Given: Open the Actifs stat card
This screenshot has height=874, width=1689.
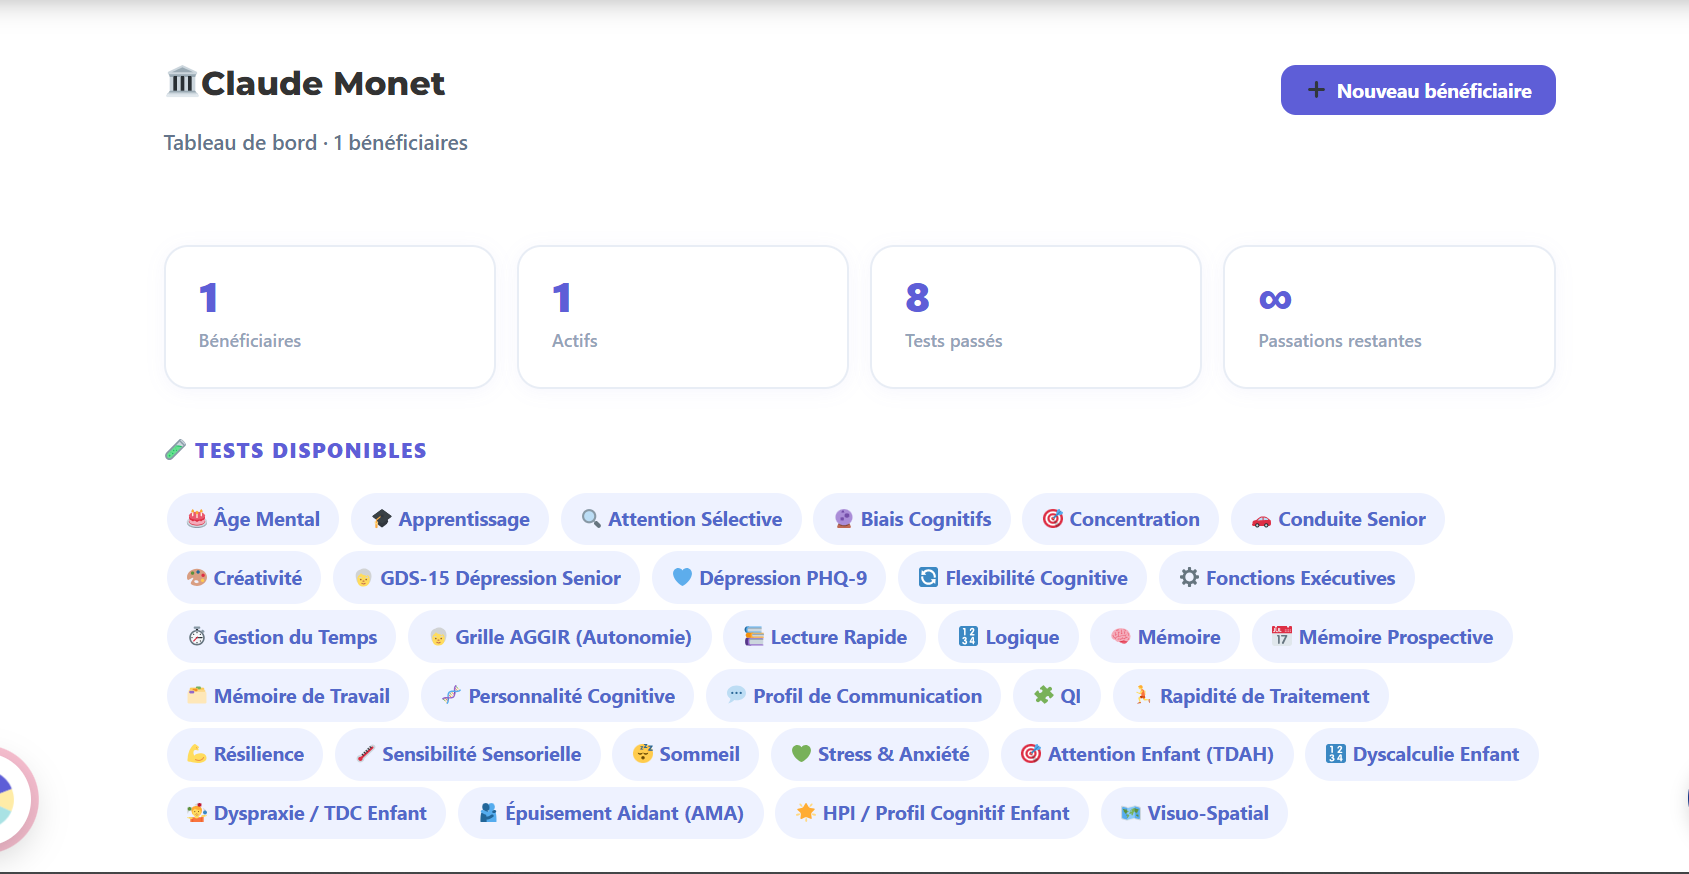Looking at the screenshot, I should (683, 317).
